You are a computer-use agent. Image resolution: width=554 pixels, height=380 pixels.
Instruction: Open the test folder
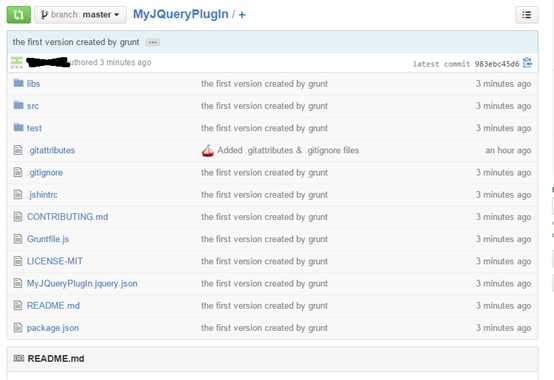(34, 128)
